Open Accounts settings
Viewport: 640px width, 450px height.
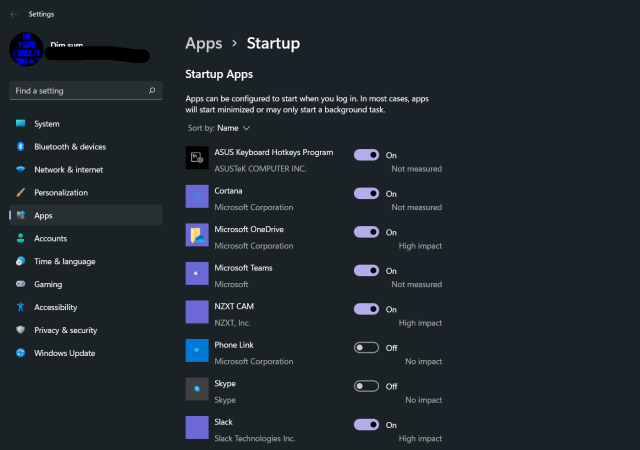tap(86, 238)
